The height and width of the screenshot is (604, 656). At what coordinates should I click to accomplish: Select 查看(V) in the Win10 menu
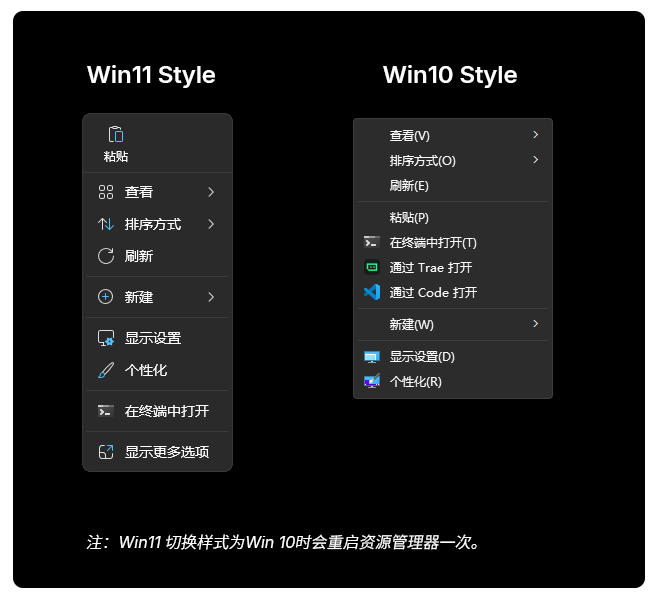tap(453, 135)
